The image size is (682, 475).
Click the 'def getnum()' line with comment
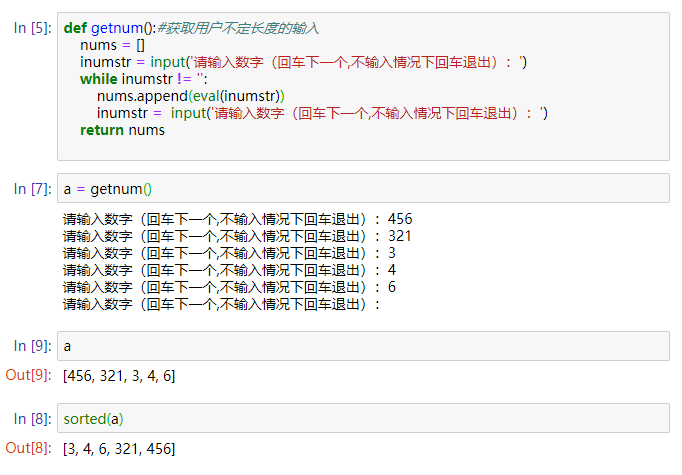coord(191,28)
